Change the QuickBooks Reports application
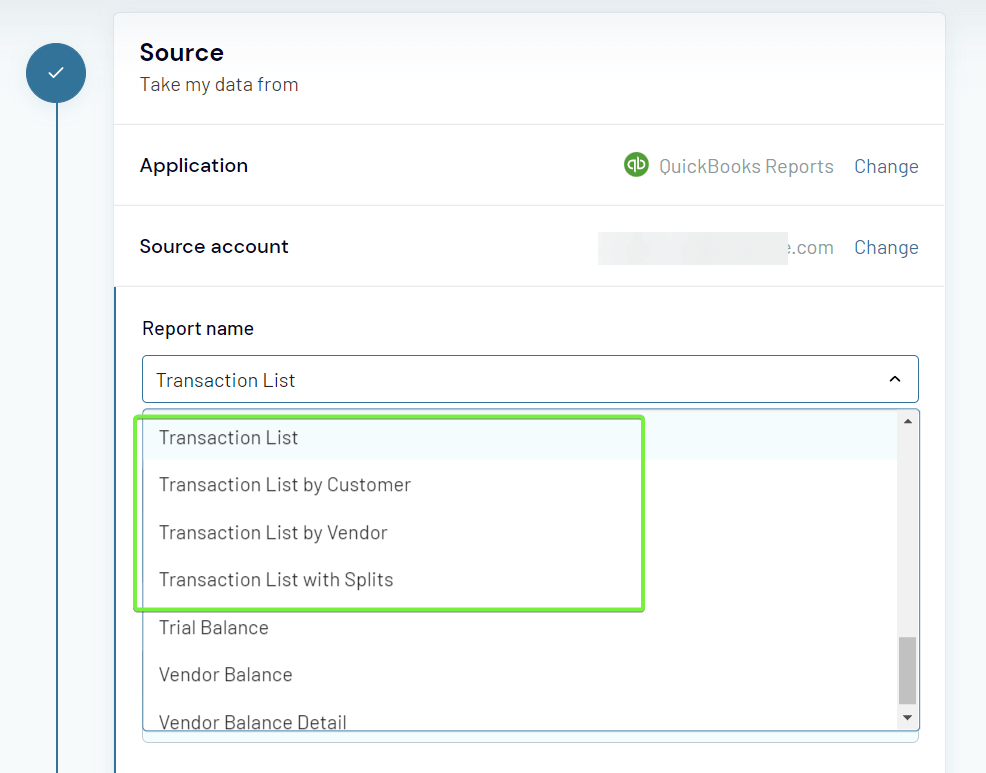Screen dimensions: 986x773 tap(885, 166)
